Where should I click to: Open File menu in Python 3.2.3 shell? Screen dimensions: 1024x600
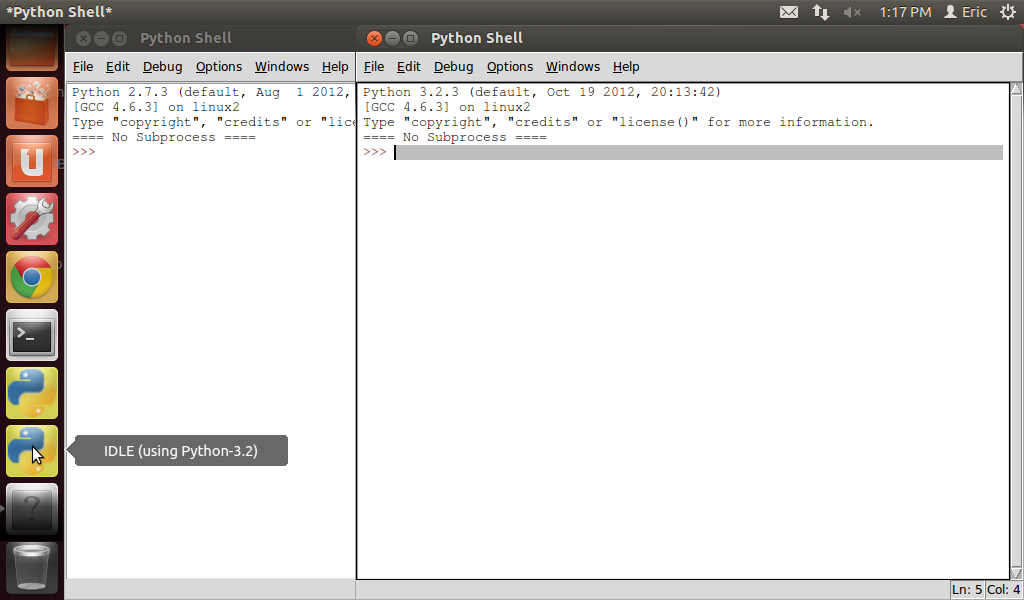pyautogui.click(x=374, y=67)
